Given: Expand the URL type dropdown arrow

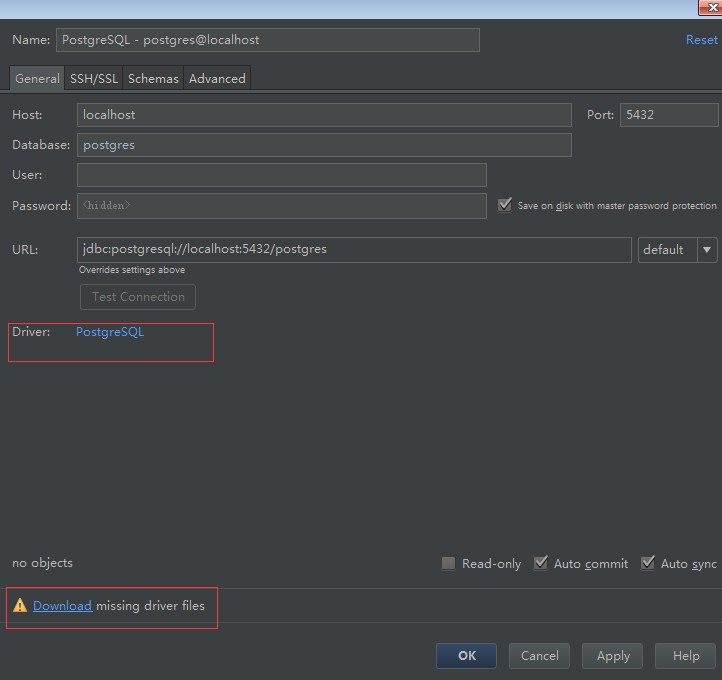Looking at the screenshot, I should pos(707,250).
